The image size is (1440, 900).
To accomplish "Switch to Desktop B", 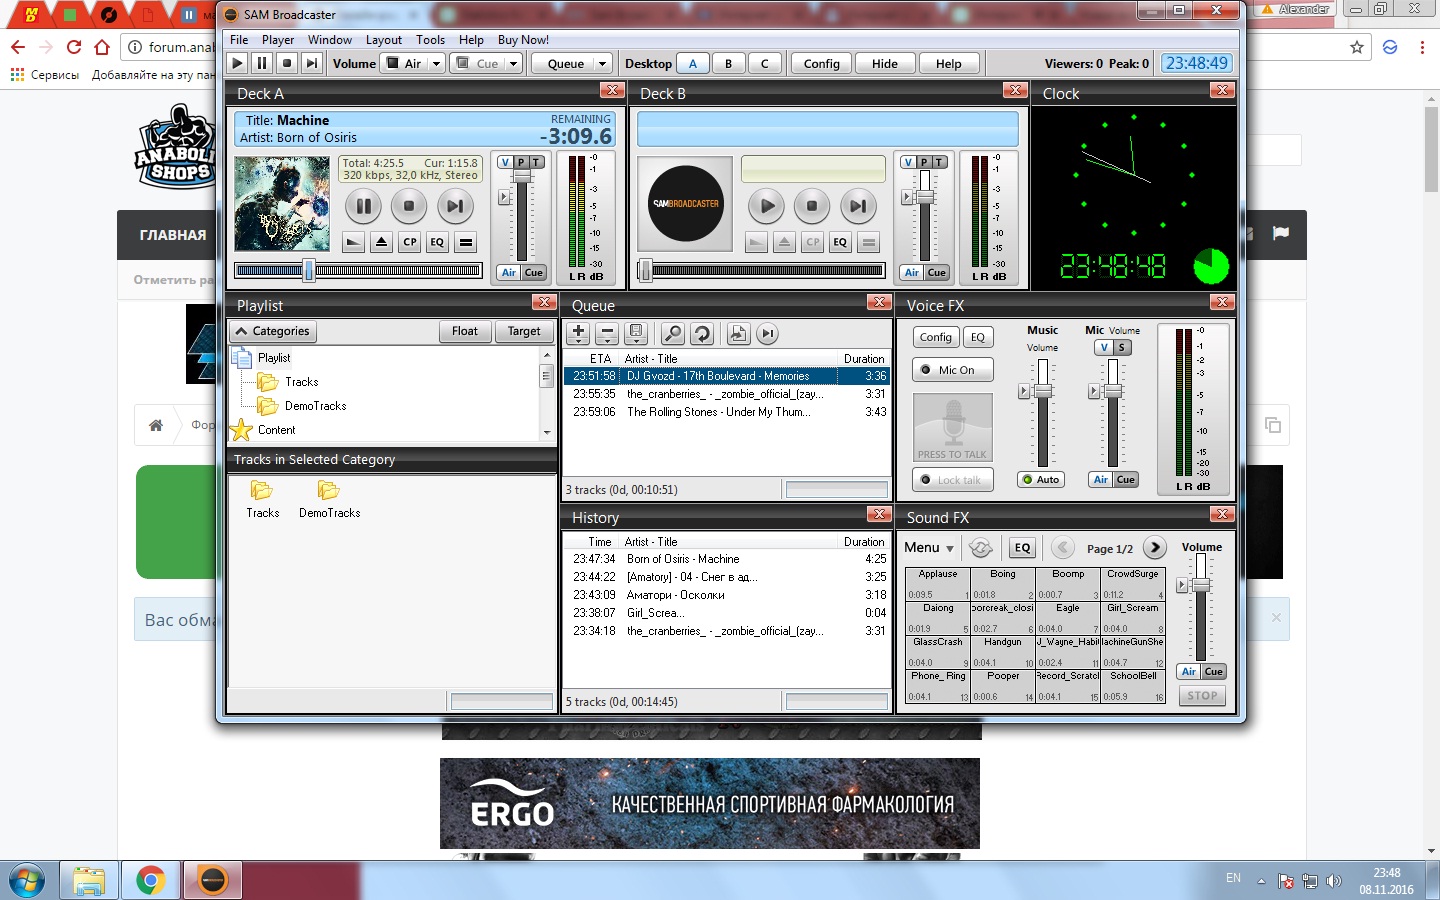I will (x=728, y=63).
